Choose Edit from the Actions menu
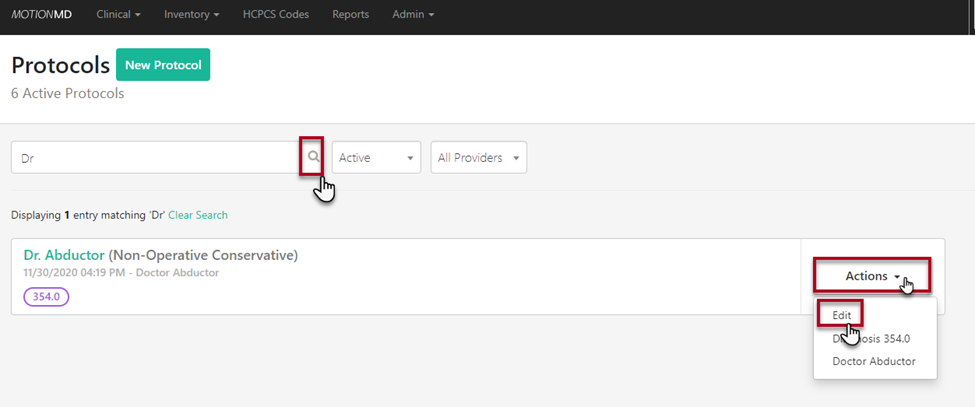Viewport: 975px width, 407px height. 841,315
